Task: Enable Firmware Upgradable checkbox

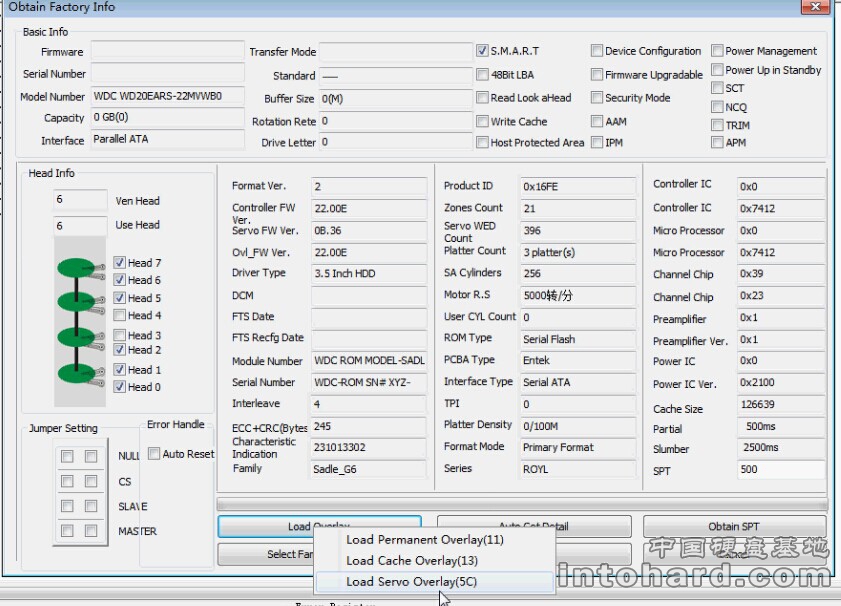Action: tap(596, 75)
